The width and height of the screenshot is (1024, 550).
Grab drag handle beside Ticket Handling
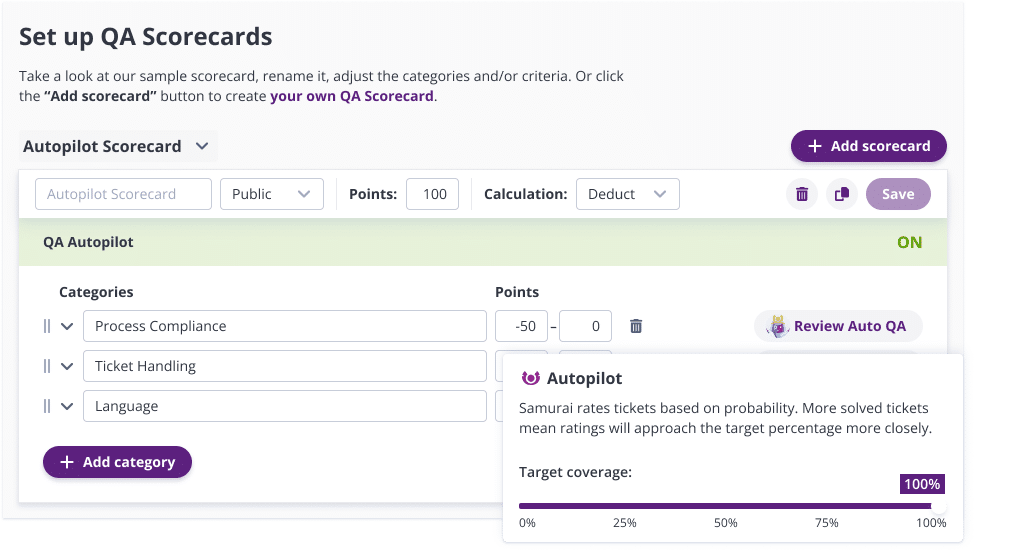click(47, 366)
